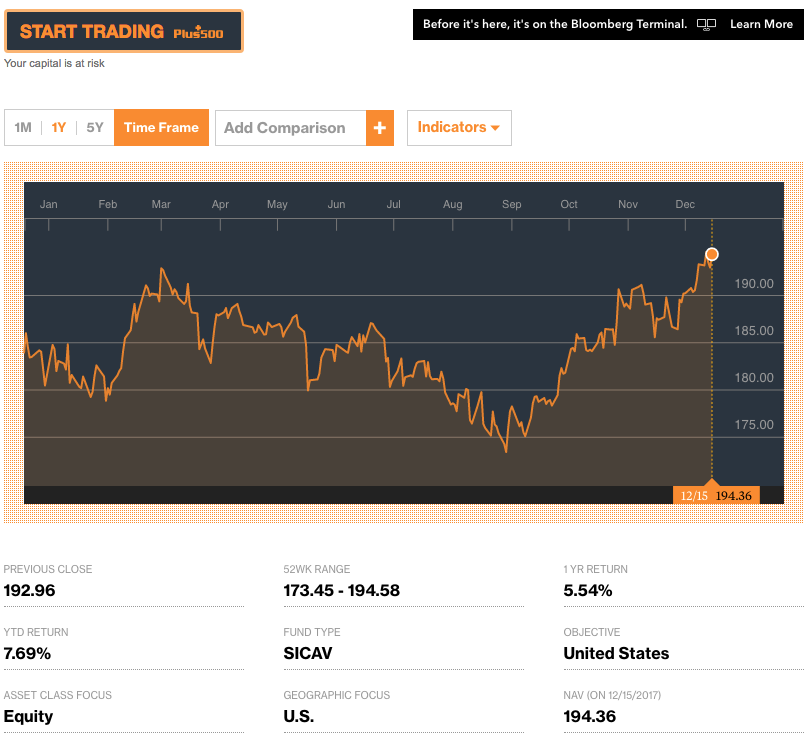Click the Start Trading Plus500 banner
811x735 pixels.
point(124,31)
